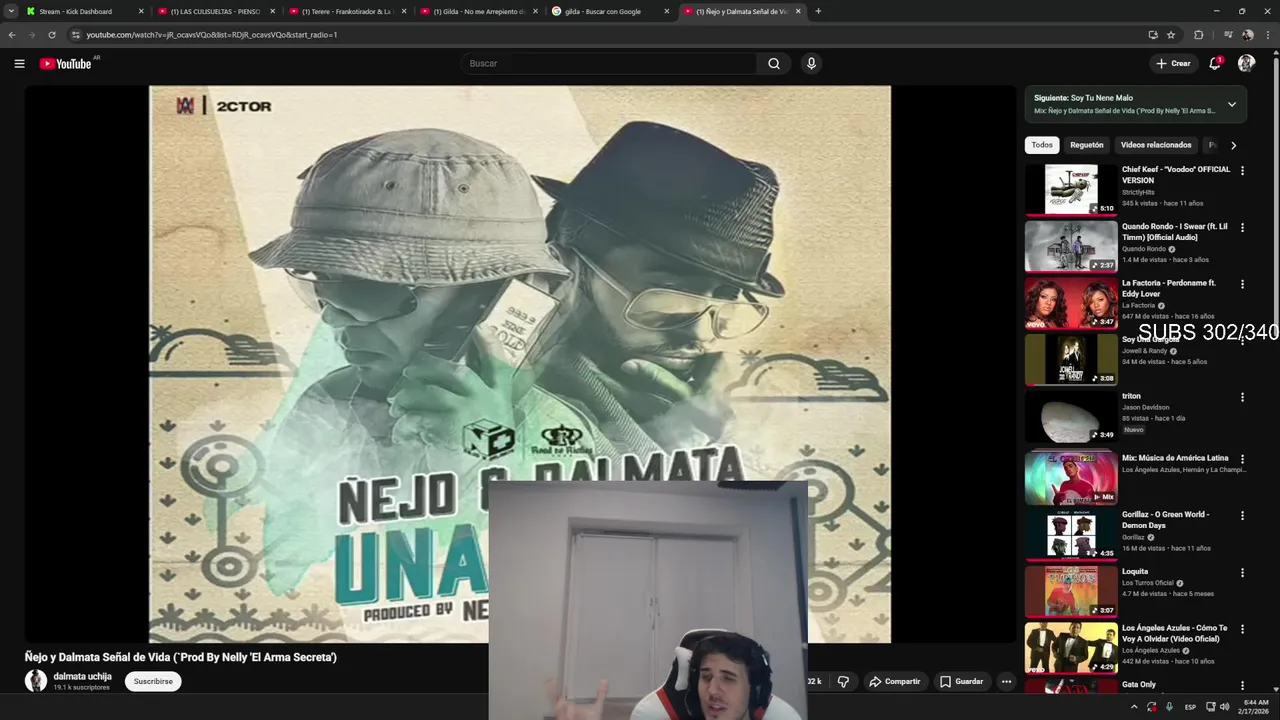Open options for La Factoria Perdoname
The width and height of the screenshot is (1280, 720).
click(x=1242, y=284)
